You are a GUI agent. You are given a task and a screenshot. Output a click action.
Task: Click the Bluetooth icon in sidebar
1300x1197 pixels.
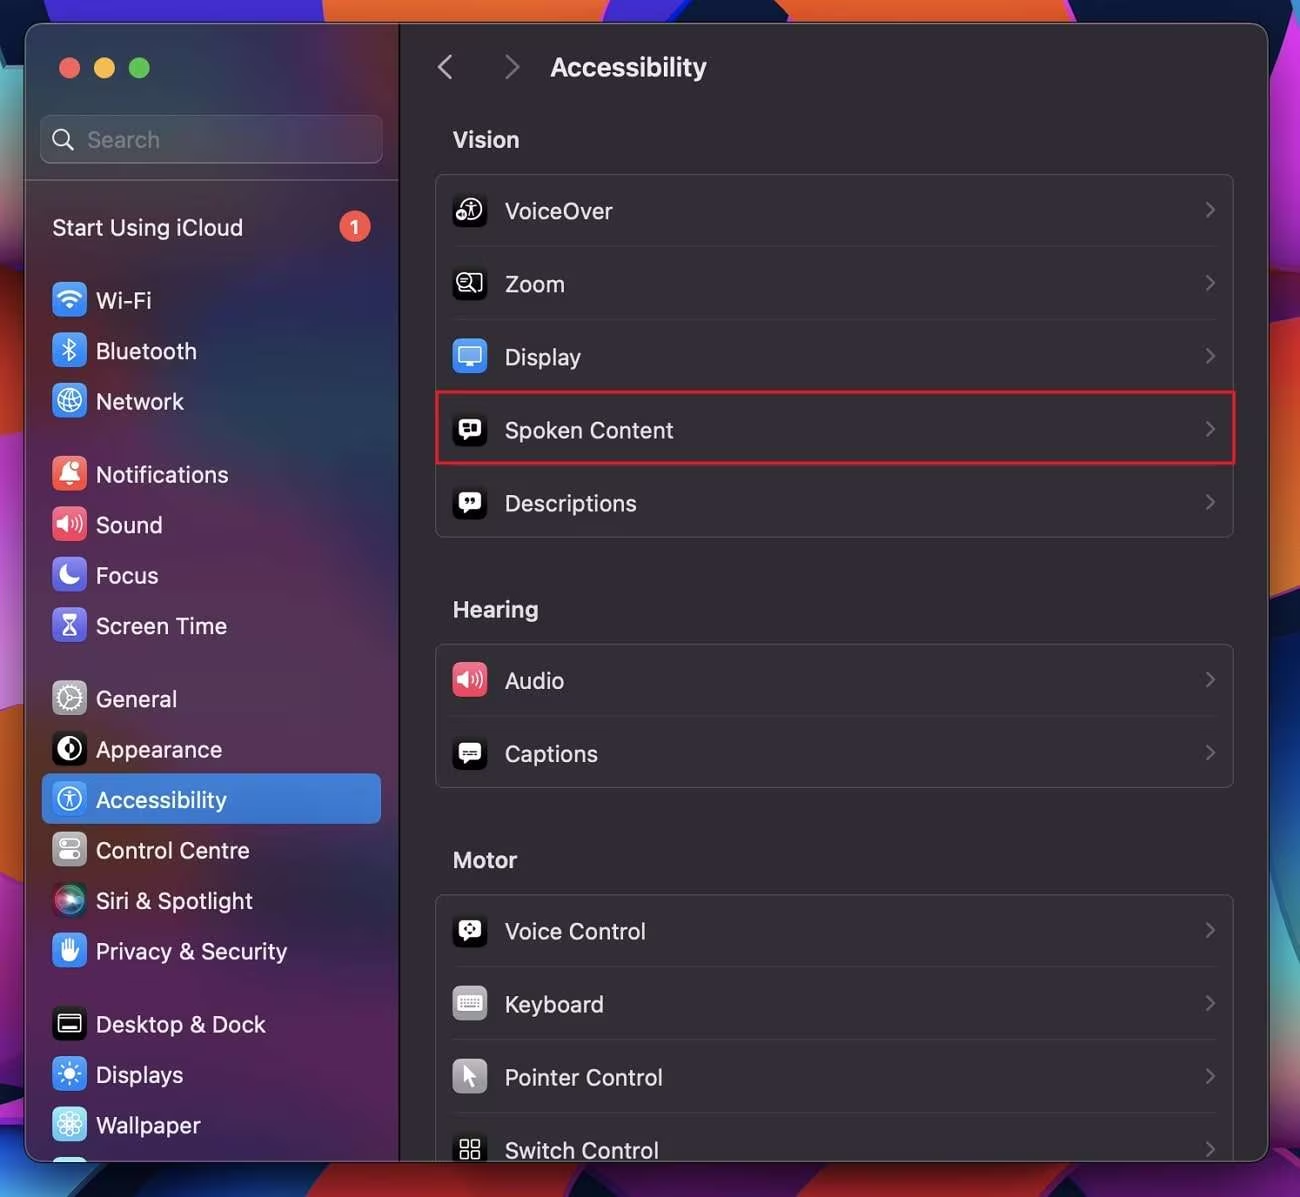click(x=68, y=350)
